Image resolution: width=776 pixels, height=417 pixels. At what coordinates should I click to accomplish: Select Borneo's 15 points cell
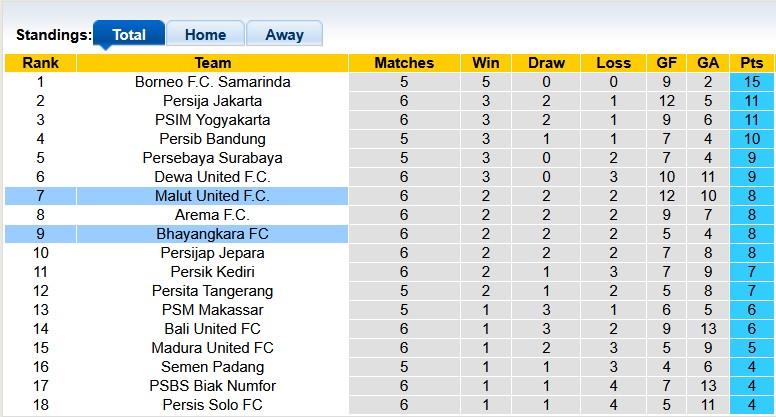[751, 82]
